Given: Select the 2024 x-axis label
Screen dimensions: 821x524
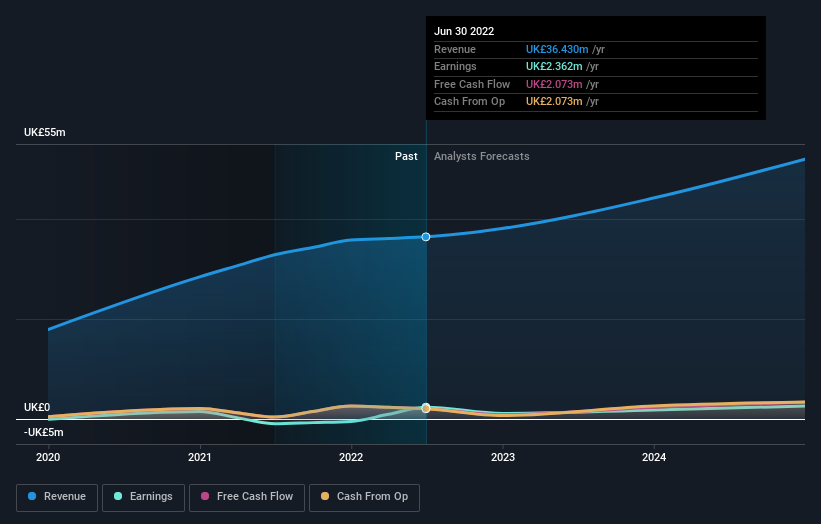Looking at the screenshot, I should tap(654, 458).
